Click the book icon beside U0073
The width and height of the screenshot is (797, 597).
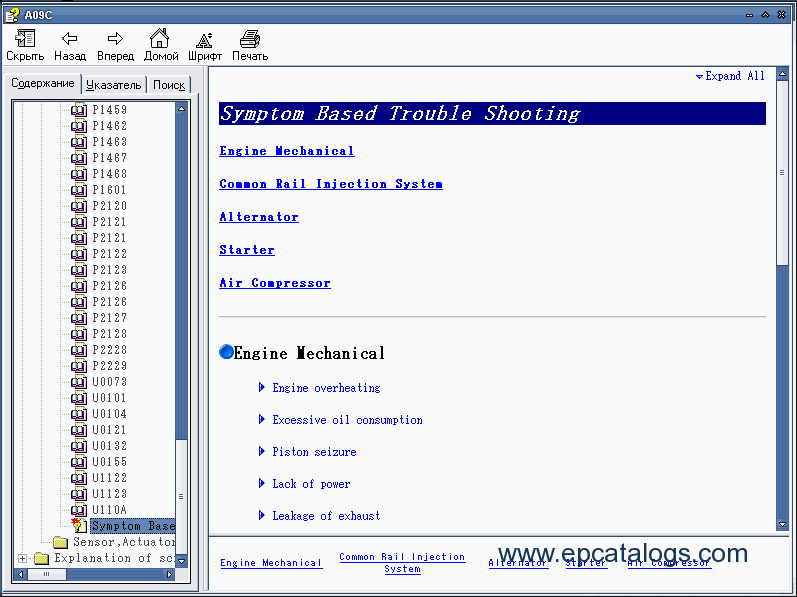click(79, 382)
